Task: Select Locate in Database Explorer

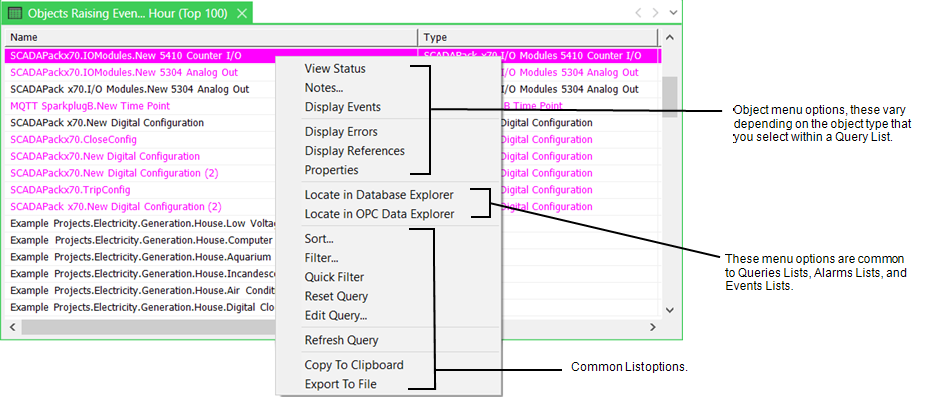Action: coord(378,195)
